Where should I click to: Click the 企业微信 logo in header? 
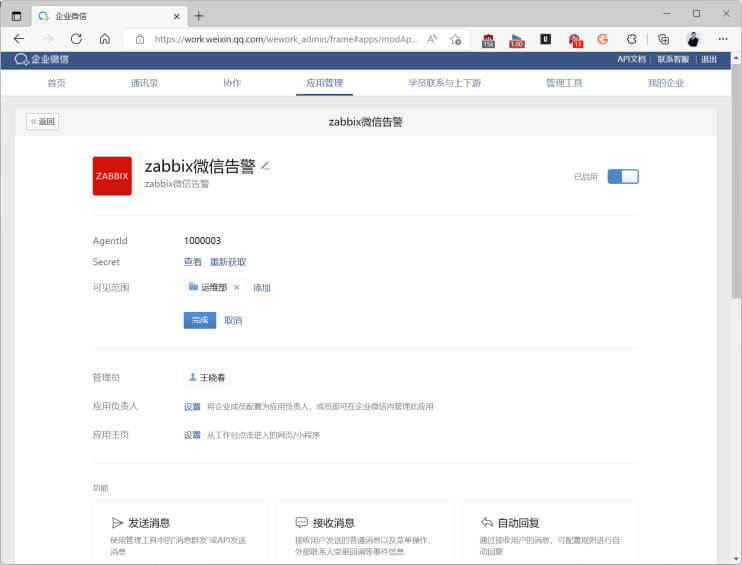(42, 59)
